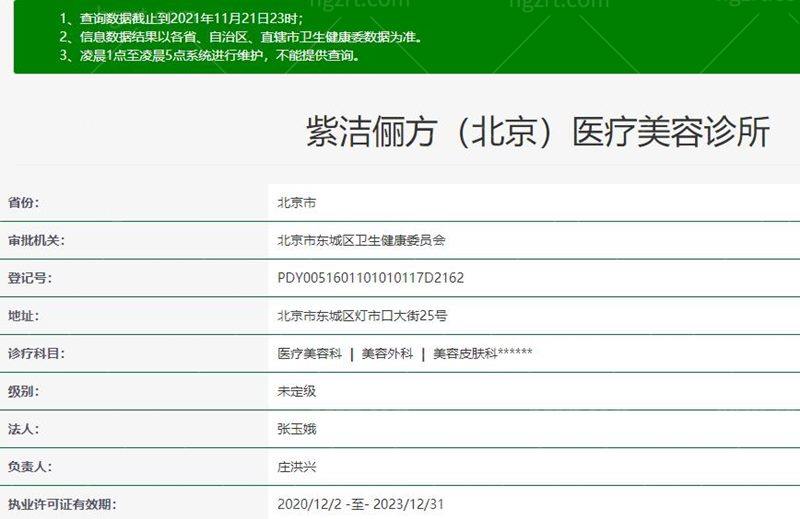Click the responsible person name 庄洪兴
The image size is (800, 519).
[x=296, y=466]
